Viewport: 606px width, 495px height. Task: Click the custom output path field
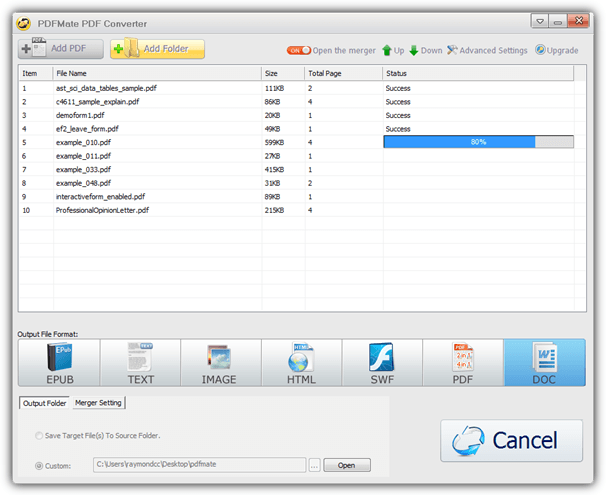click(199, 464)
